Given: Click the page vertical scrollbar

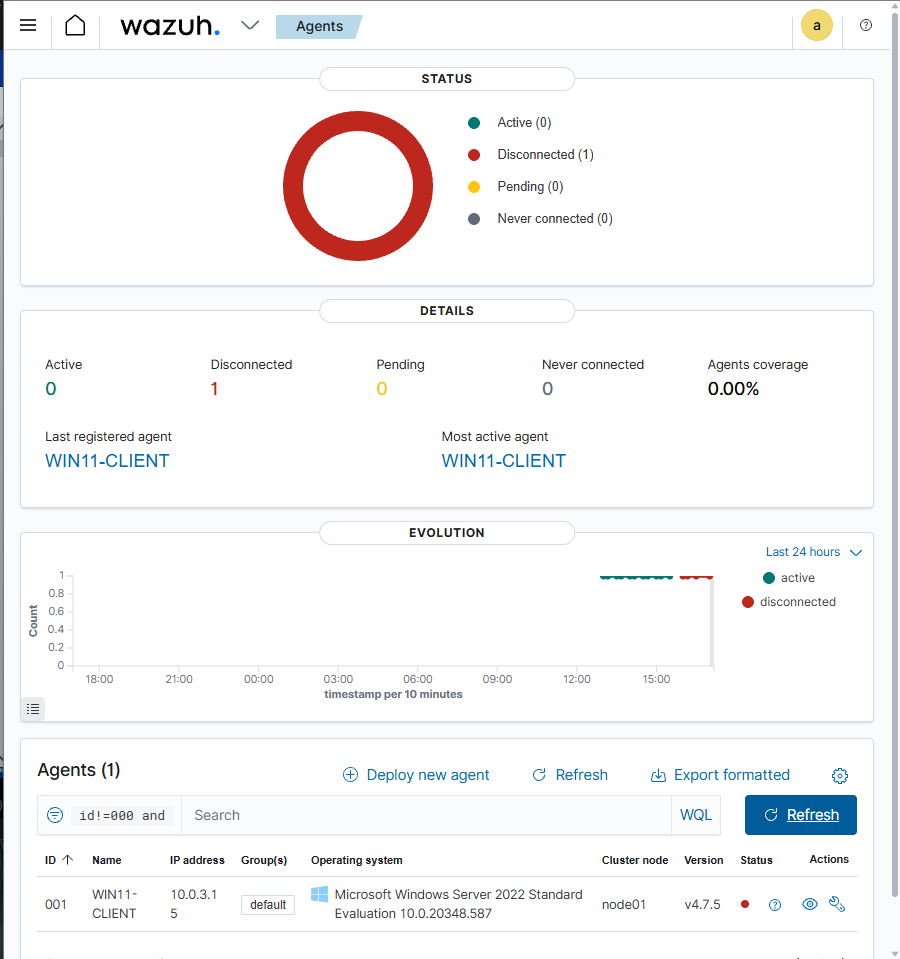Looking at the screenshot, I should (x=894, y=453).
